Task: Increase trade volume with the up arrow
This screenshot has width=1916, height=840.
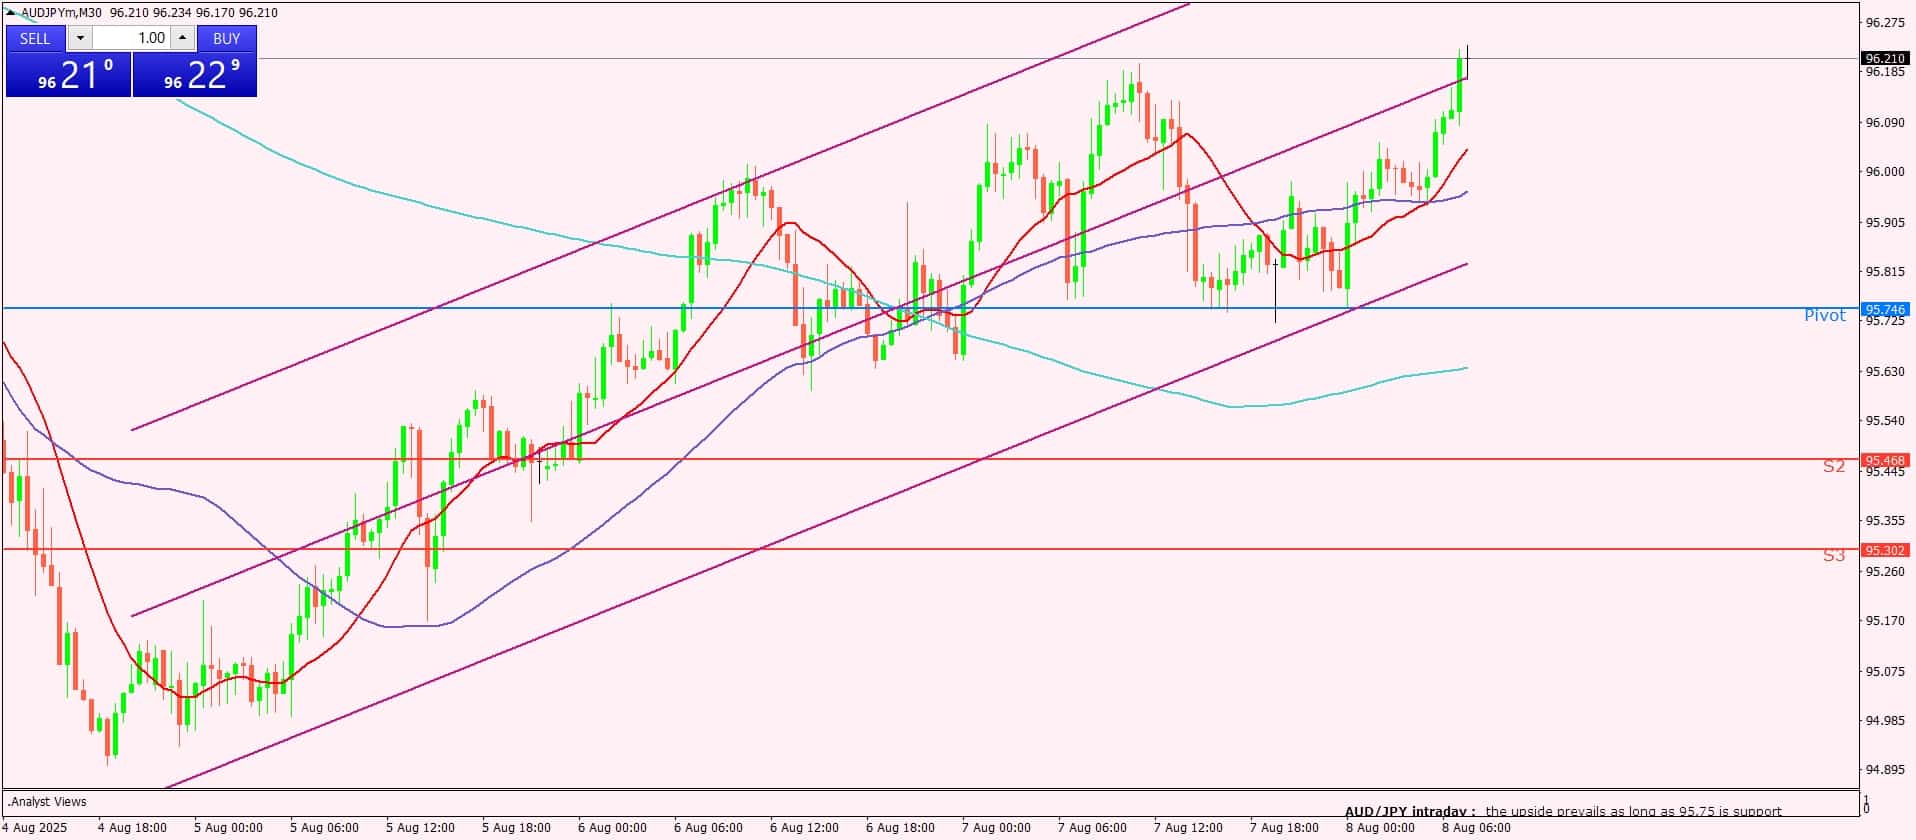Action: pyautogui.click(x=182, y=38)
